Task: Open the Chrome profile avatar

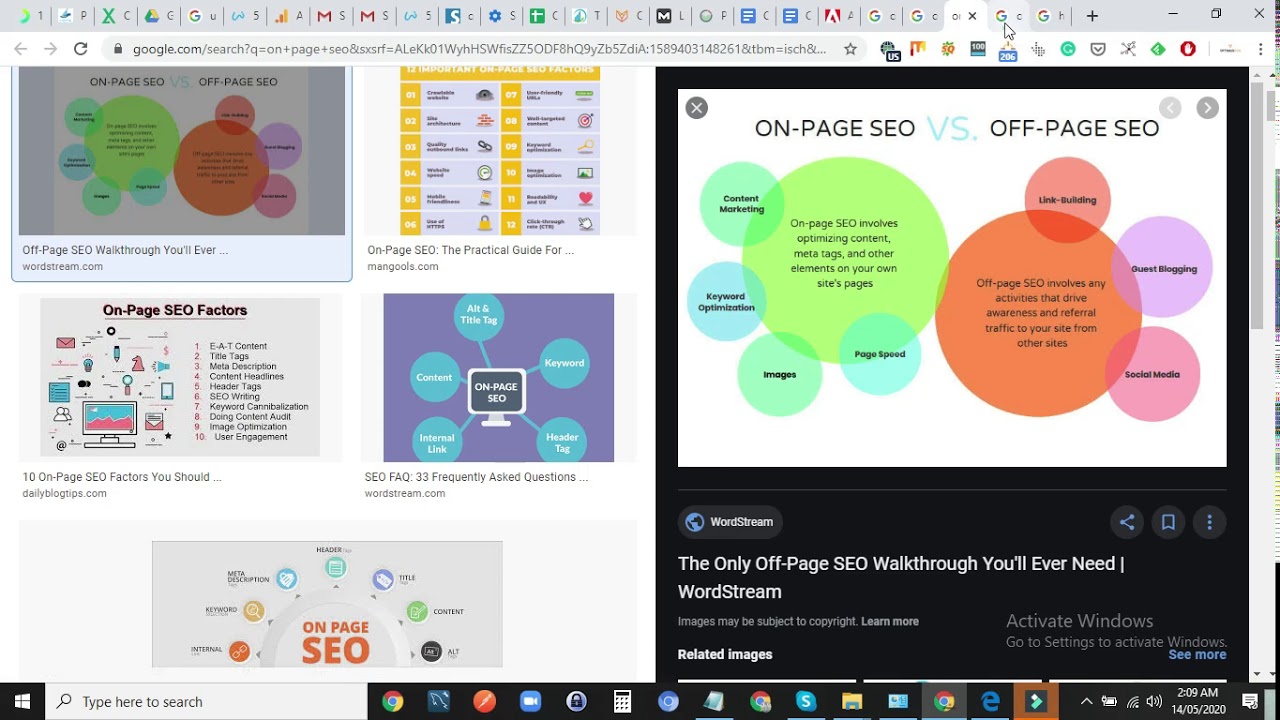Action: tap(1231, 48)
